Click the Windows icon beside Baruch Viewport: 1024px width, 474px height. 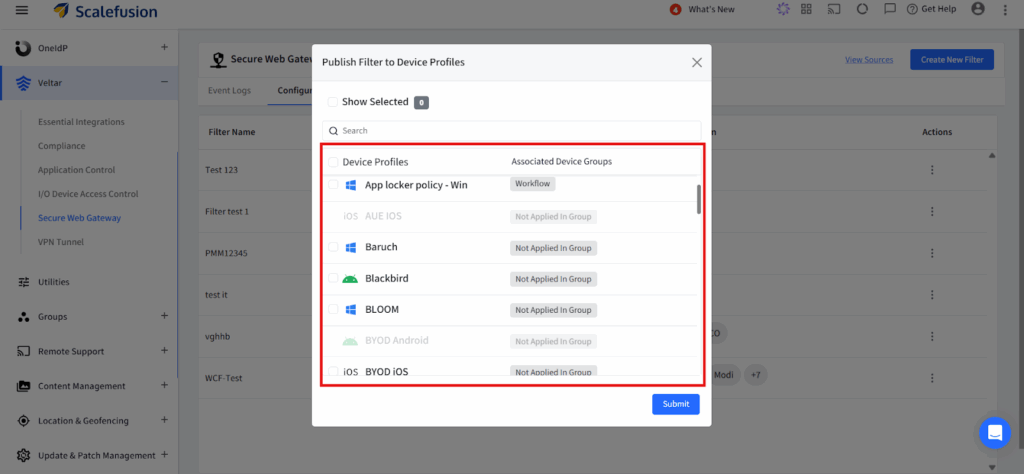click(351, 247)
